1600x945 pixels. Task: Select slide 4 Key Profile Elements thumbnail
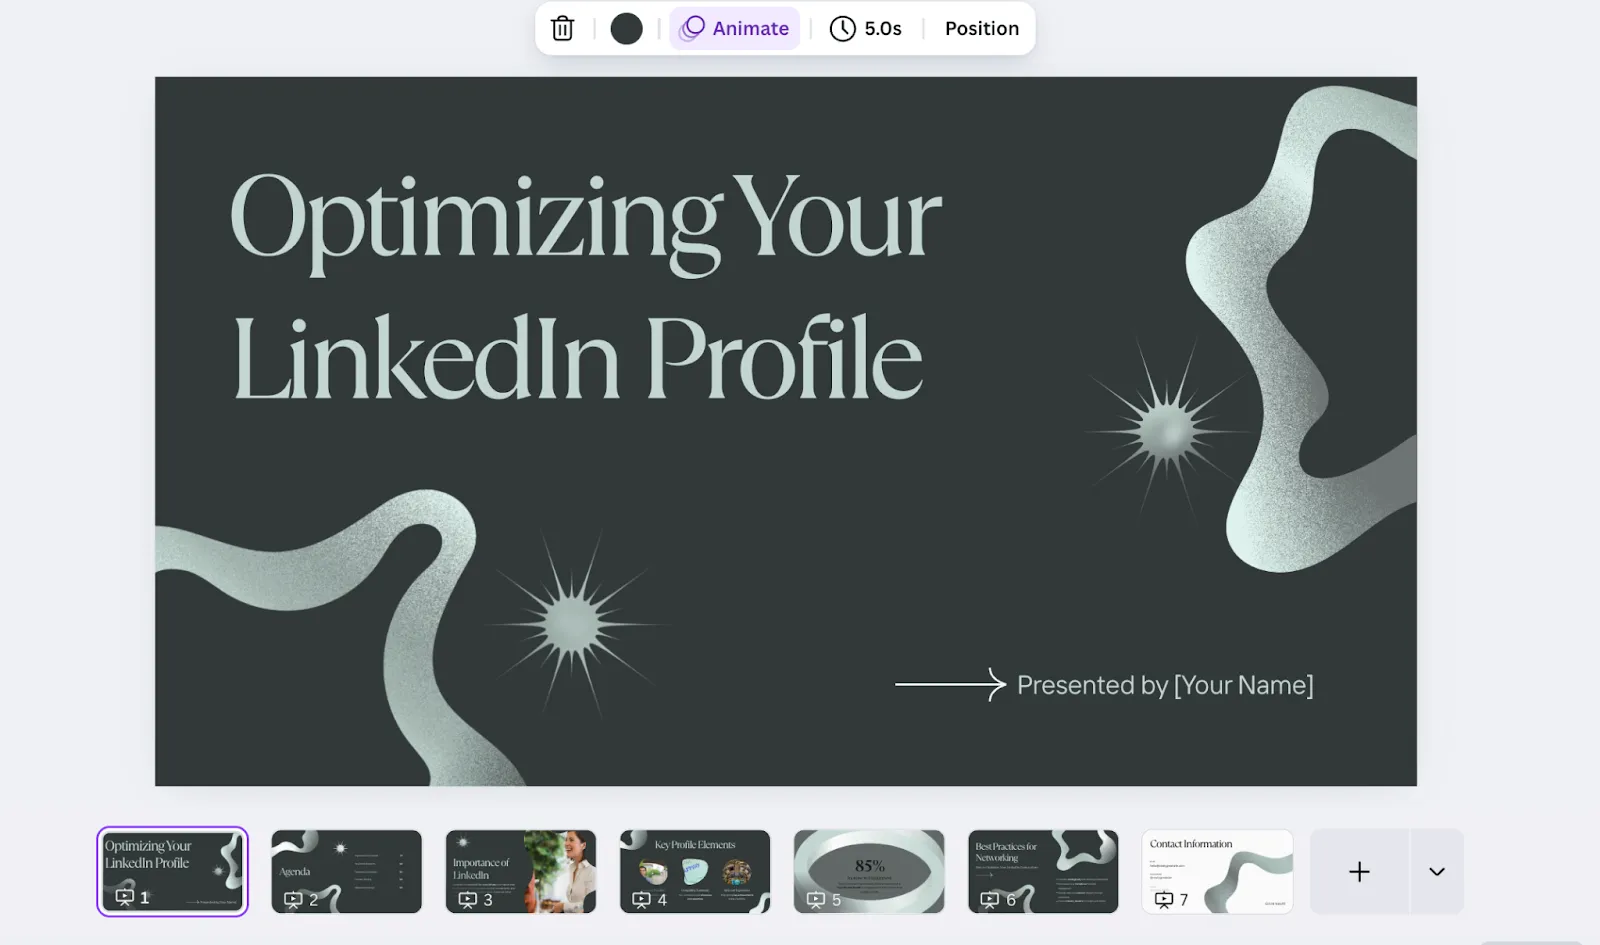pyautogui.click(x=694, y=871)
